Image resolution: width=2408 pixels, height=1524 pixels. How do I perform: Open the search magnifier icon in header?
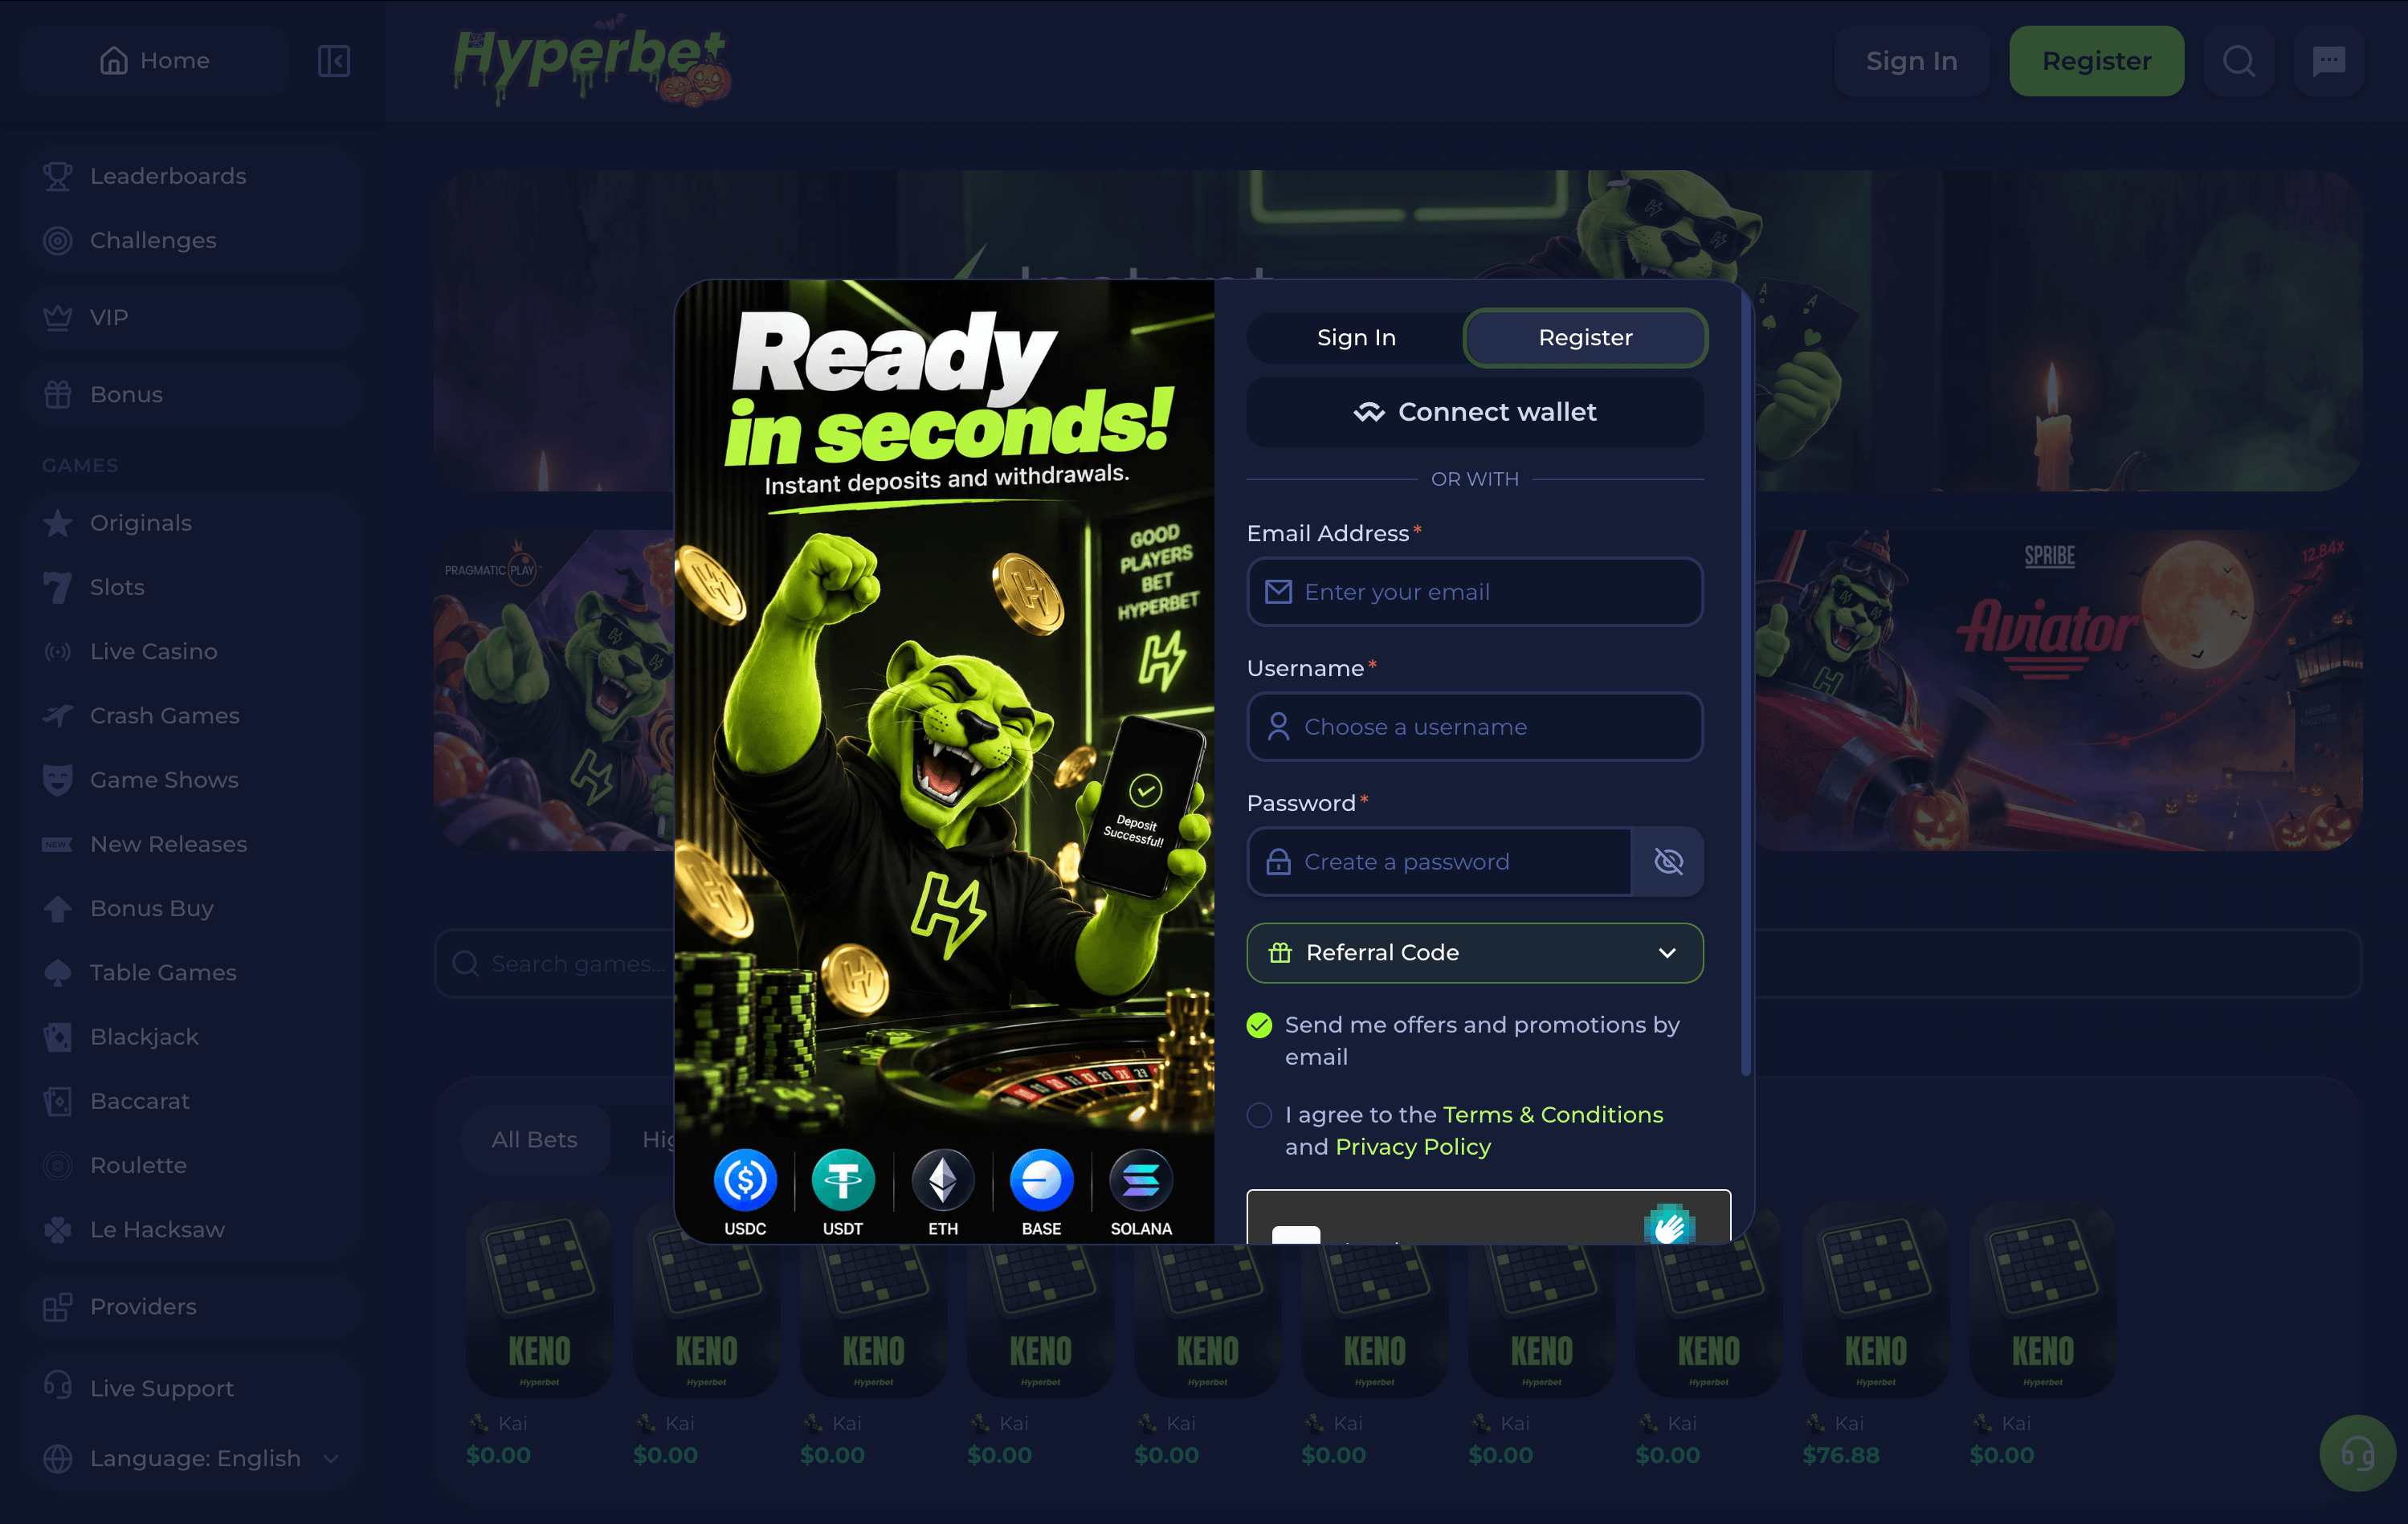click(x=2239, y=61)
